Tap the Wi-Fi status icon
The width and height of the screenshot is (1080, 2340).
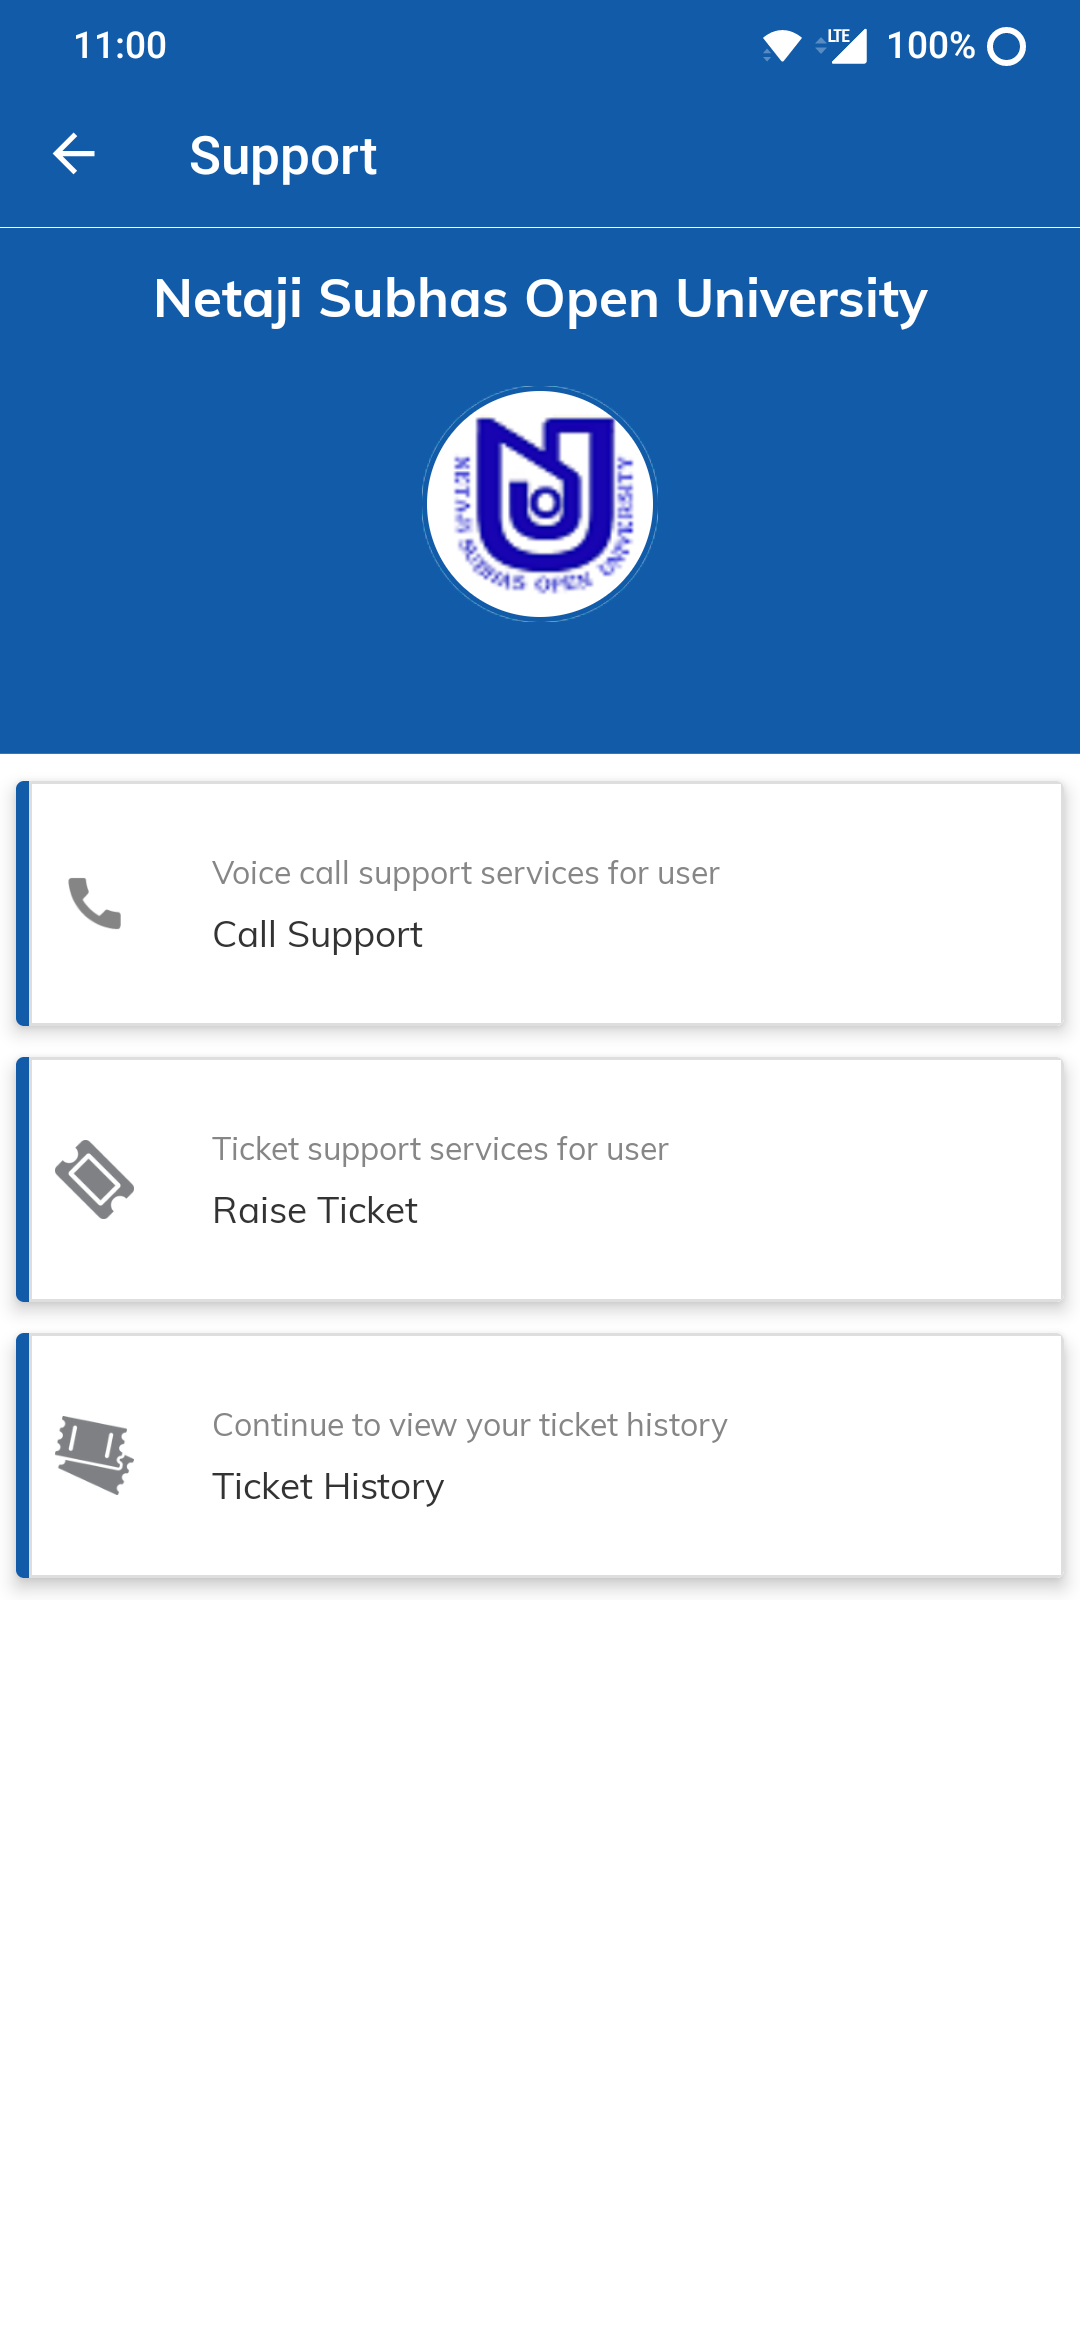[x=781, y=46]
